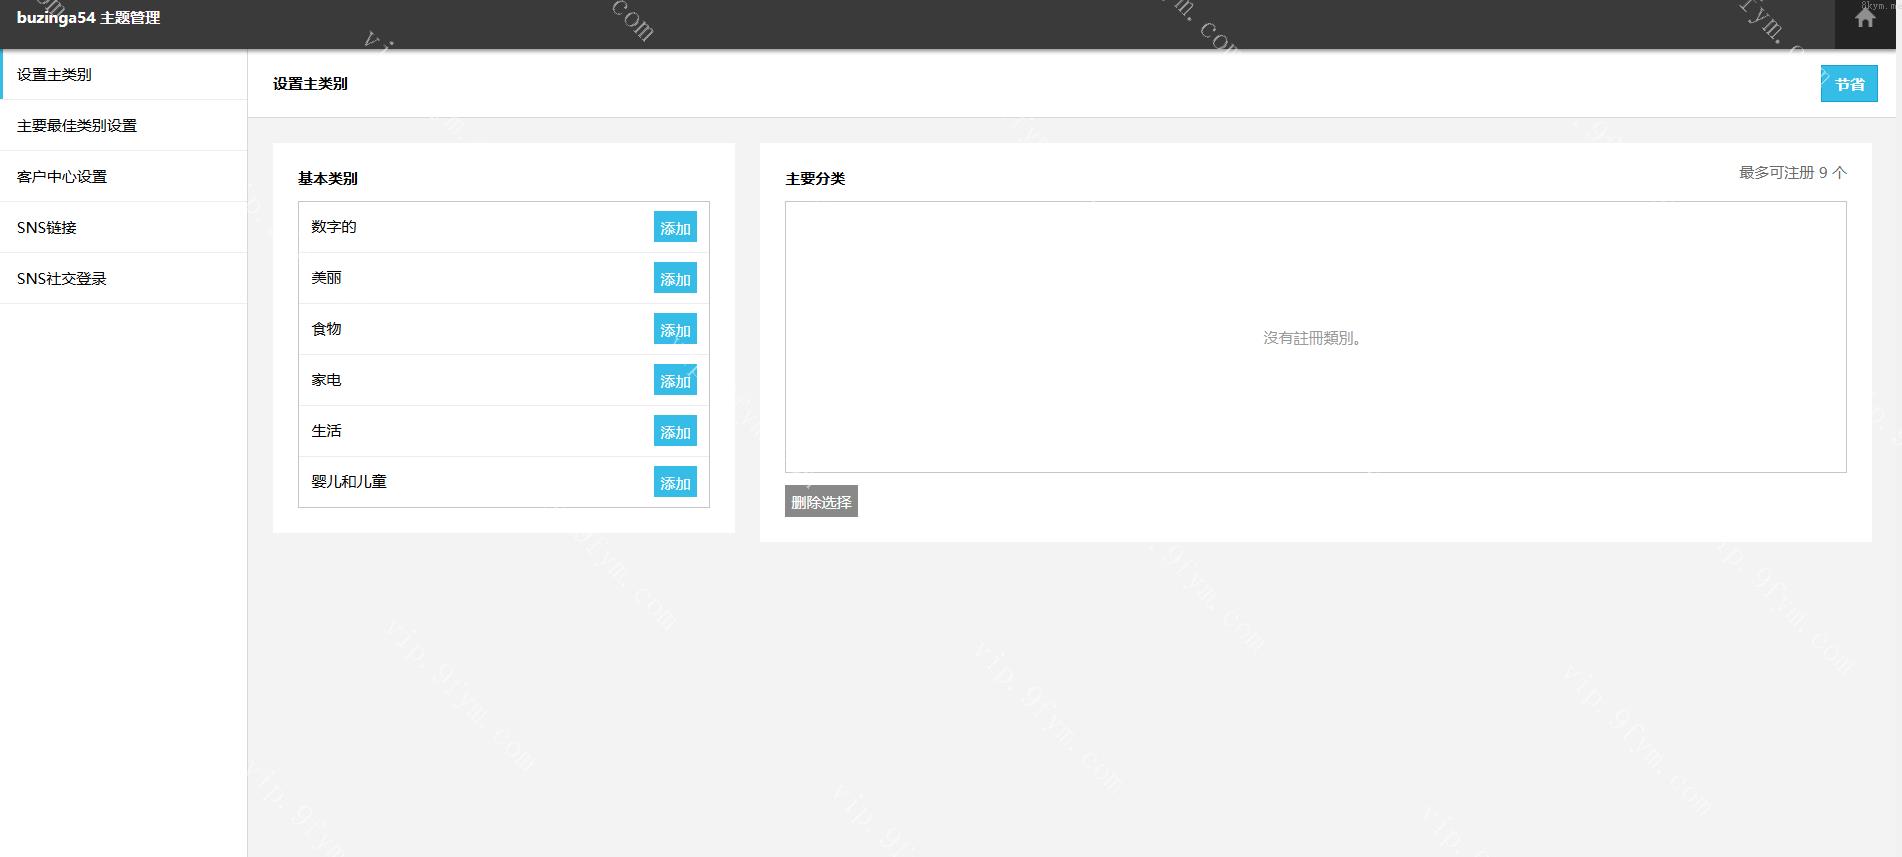Viewport: 1902px width, 857px height.
Task: Add the 家电 category
Action: (675, 381)
